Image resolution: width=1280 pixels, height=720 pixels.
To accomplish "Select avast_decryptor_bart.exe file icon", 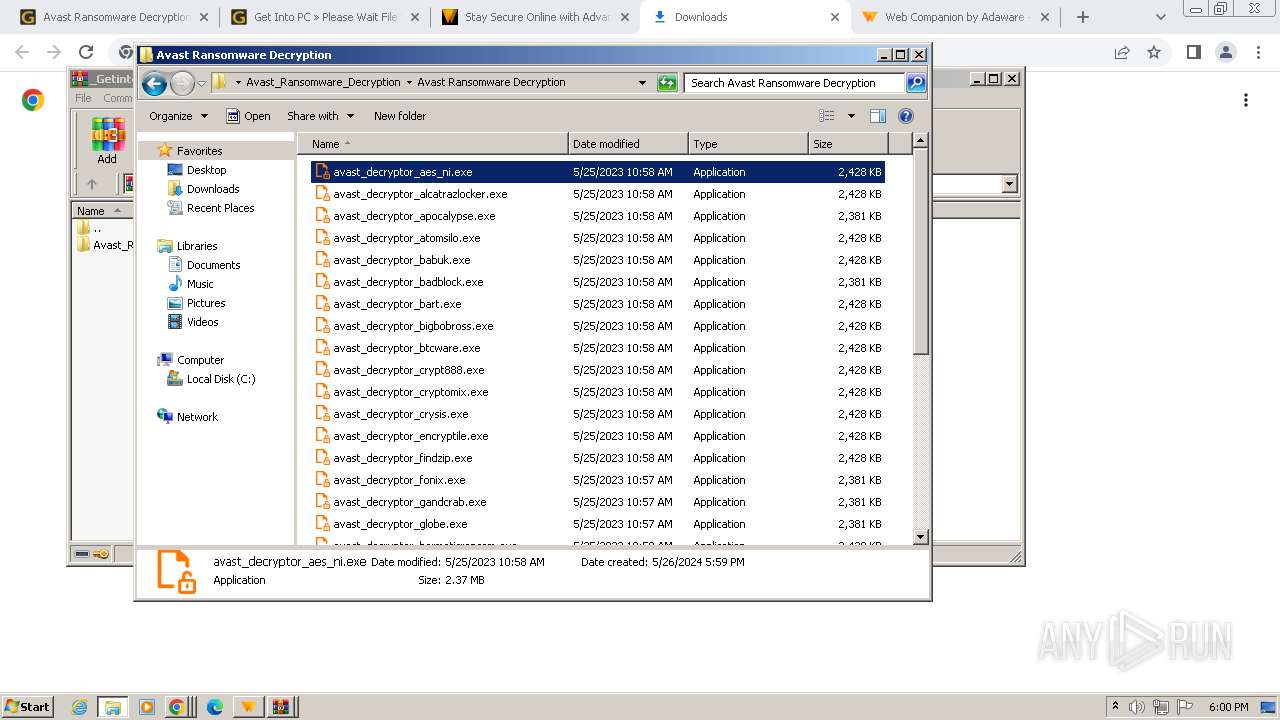I will (x=322, y=304).
